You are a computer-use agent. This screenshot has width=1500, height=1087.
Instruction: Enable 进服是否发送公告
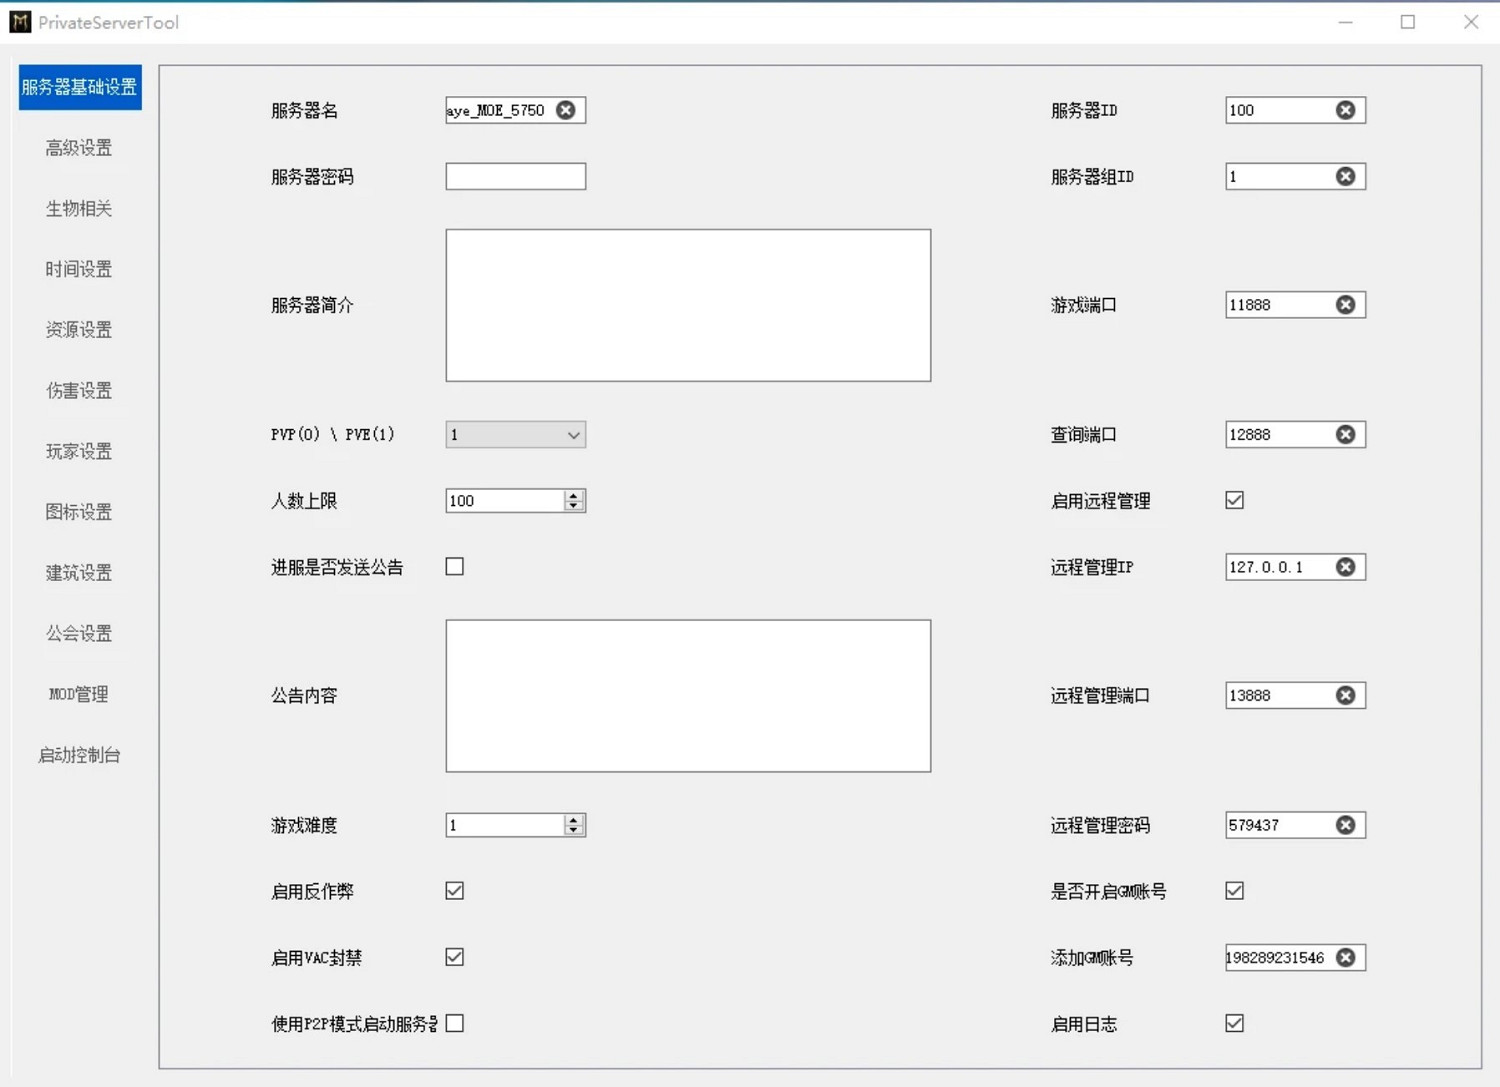coord(454,566)
